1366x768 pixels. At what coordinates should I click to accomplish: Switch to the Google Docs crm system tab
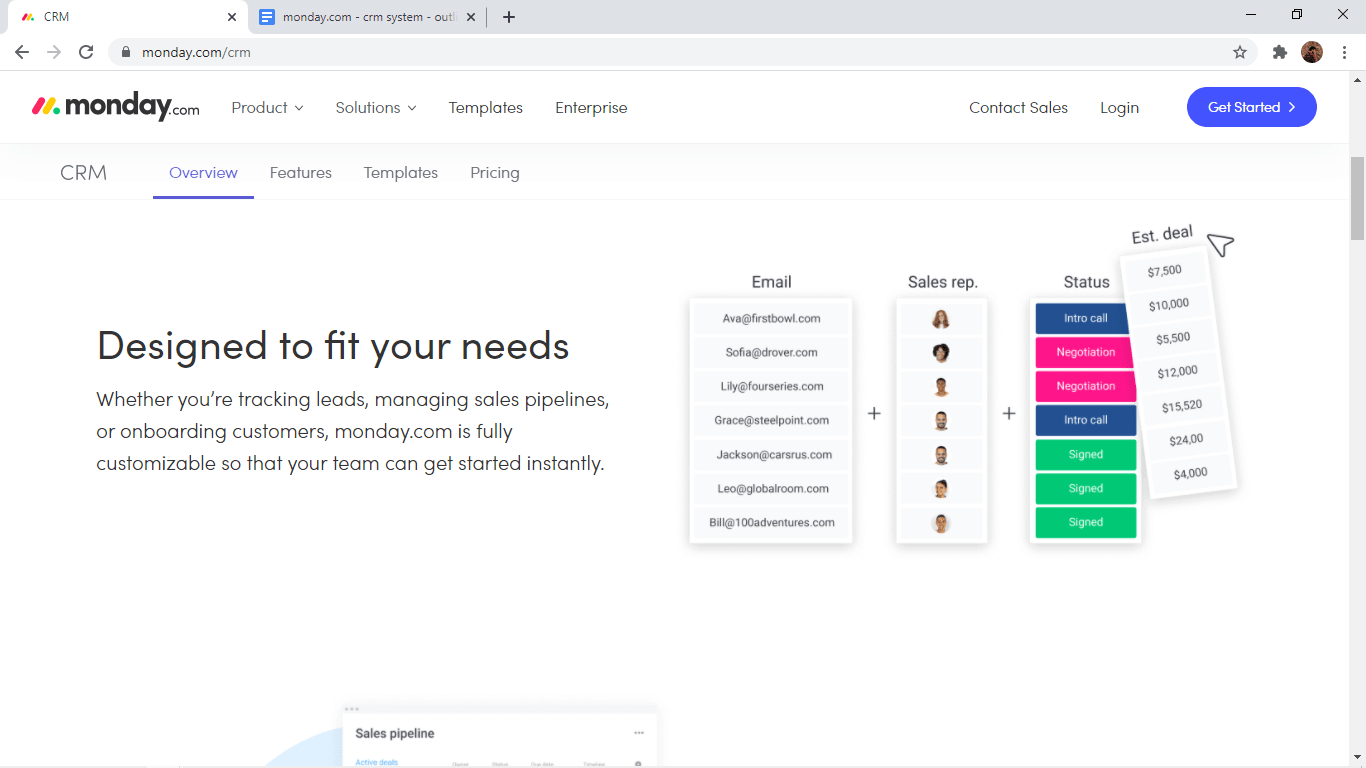point(370,17)
